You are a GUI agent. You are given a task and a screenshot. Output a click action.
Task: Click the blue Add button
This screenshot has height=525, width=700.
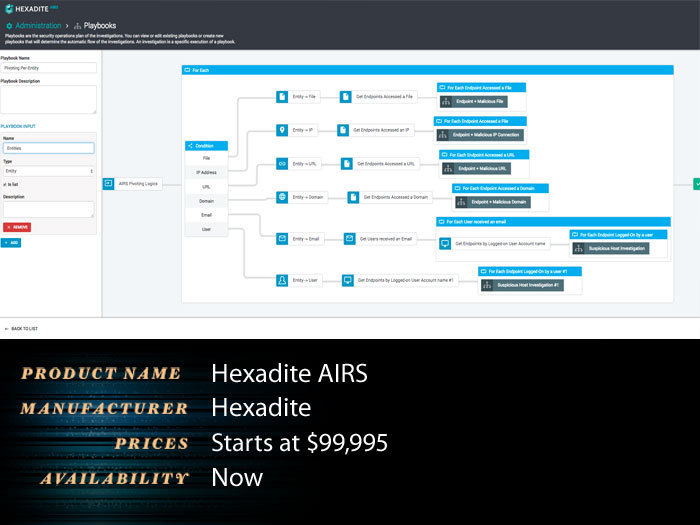coord(11,243)
